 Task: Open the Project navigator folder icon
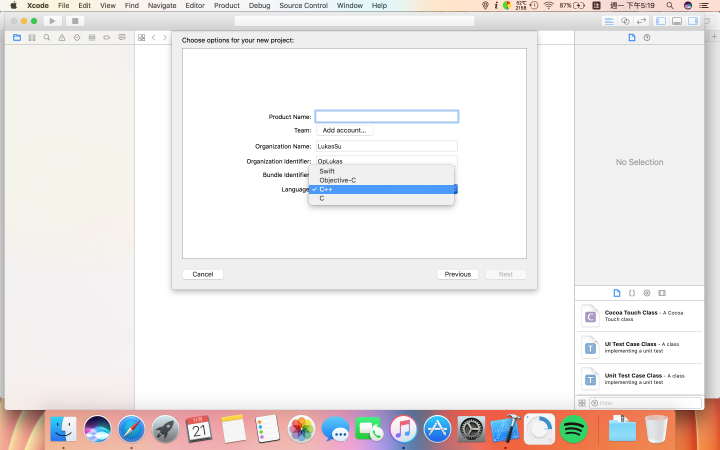pyautogui.click(x=17, y=38)
